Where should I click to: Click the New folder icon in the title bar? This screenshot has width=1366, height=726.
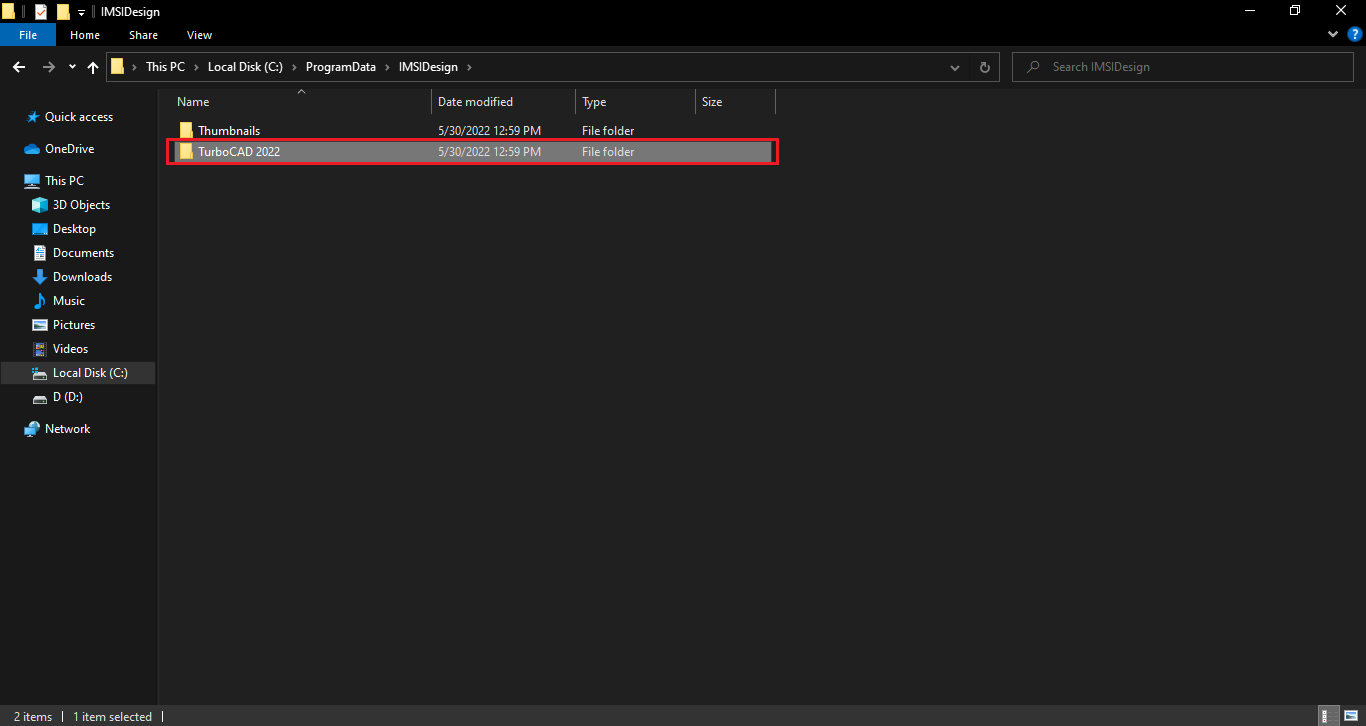63,12
